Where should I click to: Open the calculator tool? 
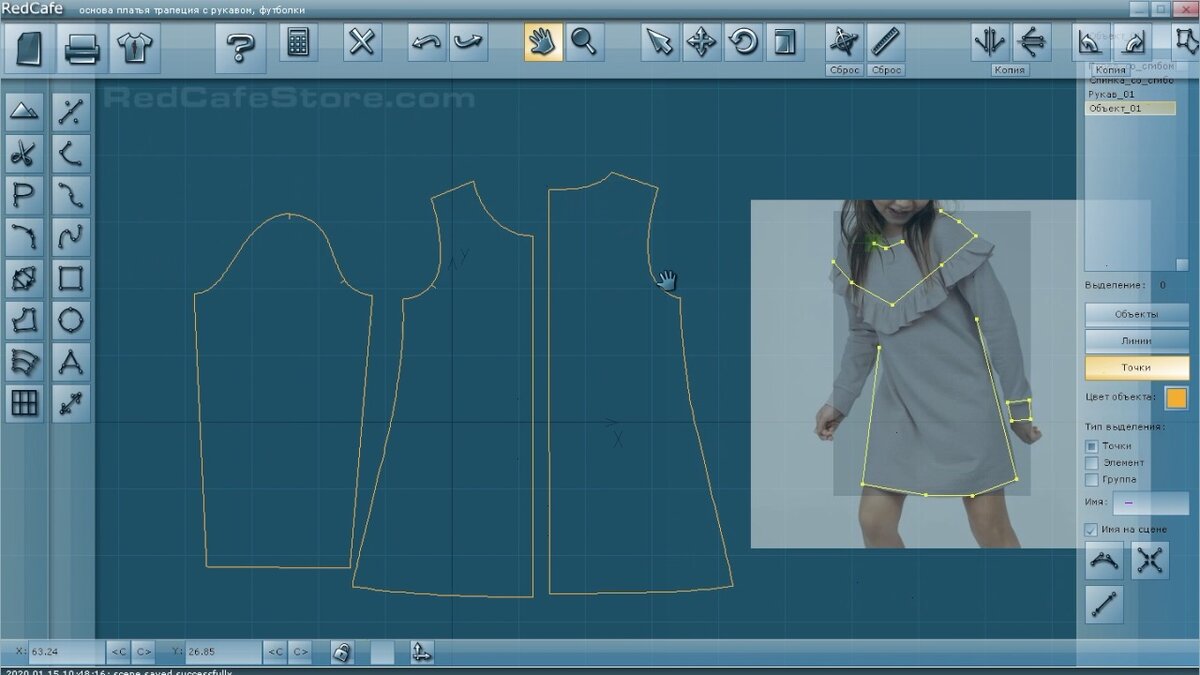(x=298, y=43)
